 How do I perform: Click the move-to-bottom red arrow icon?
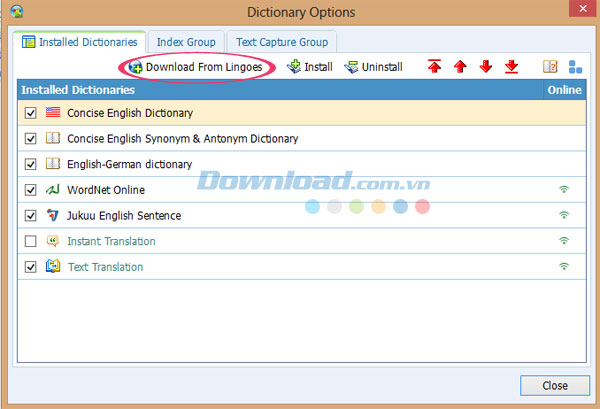[512, 67]
